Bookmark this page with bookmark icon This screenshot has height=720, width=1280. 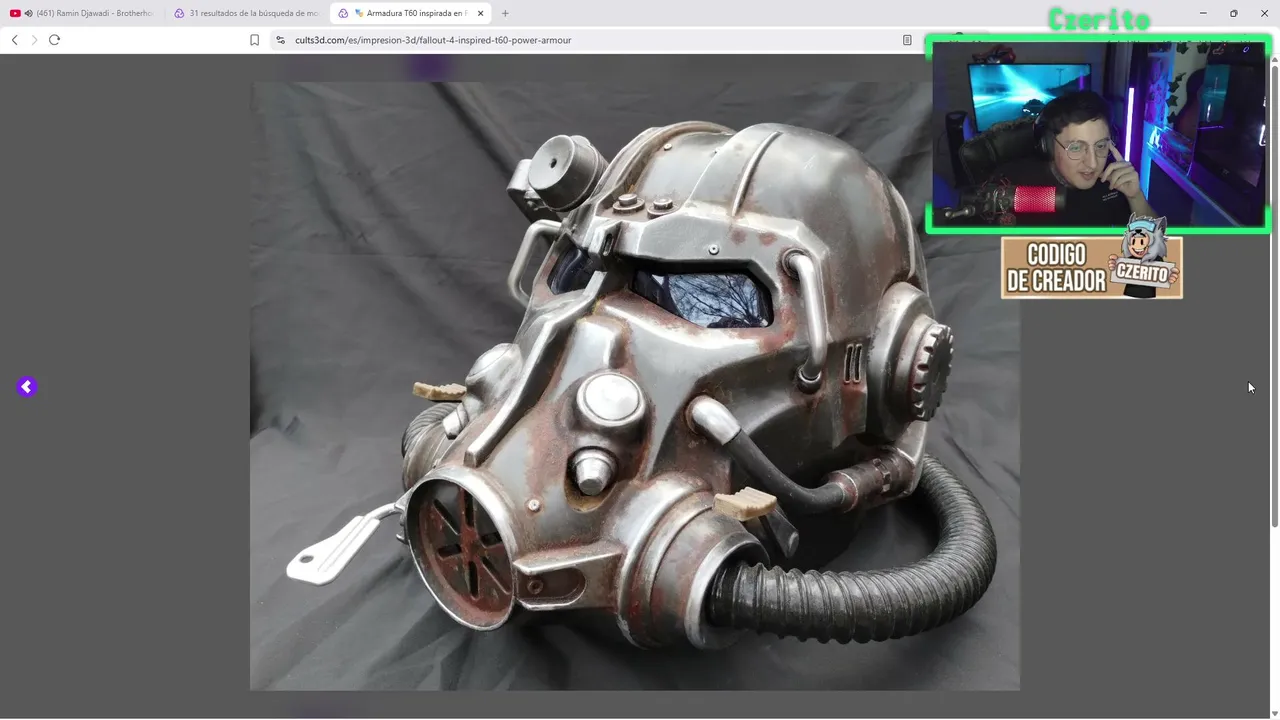(254, 40)
